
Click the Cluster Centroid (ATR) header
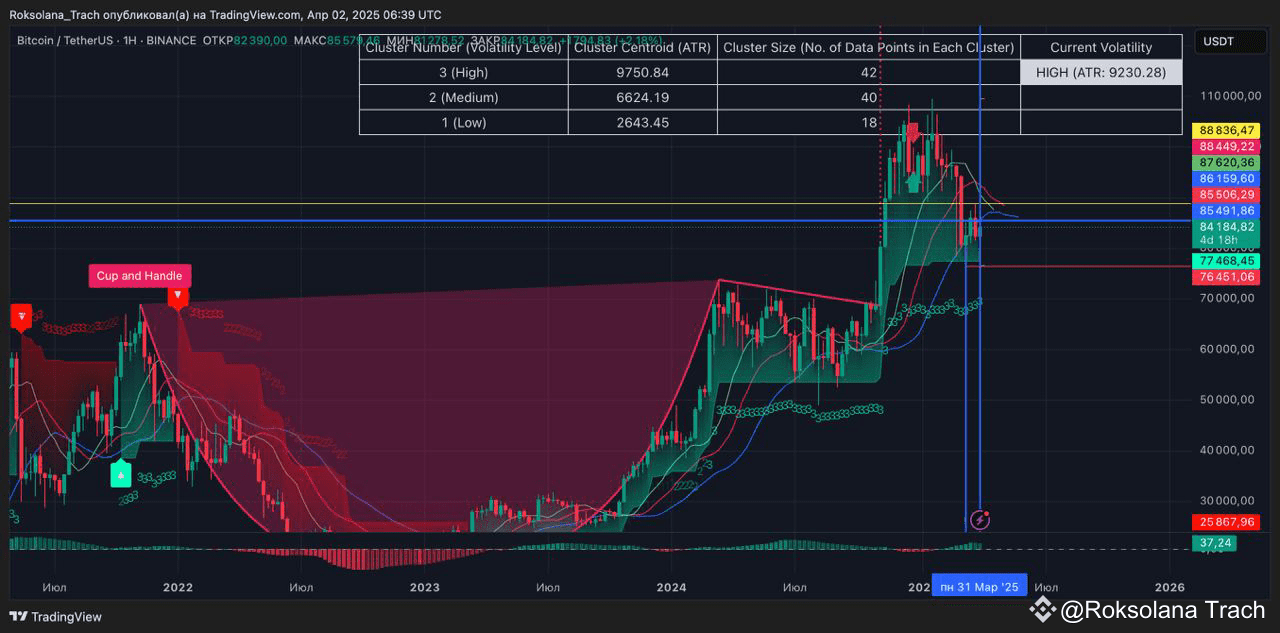[x=643, y=47]
